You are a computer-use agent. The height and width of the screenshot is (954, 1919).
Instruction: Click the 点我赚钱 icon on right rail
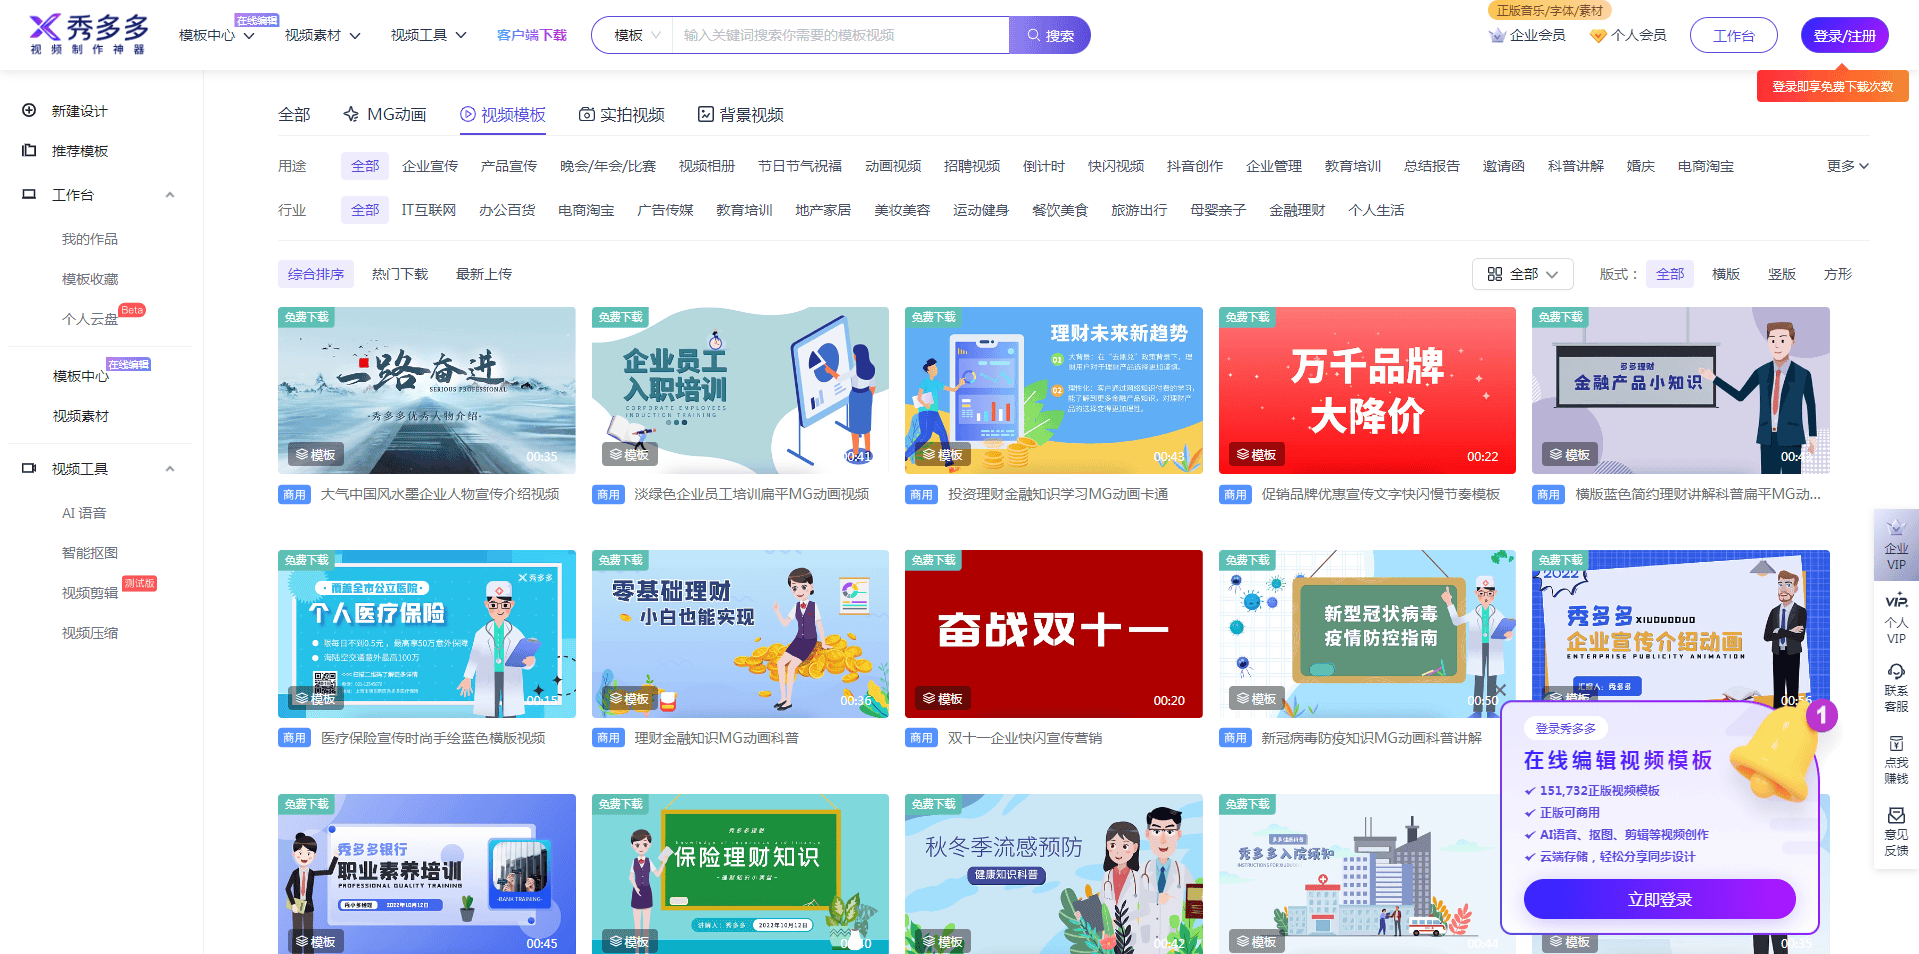pos(1895,744)
